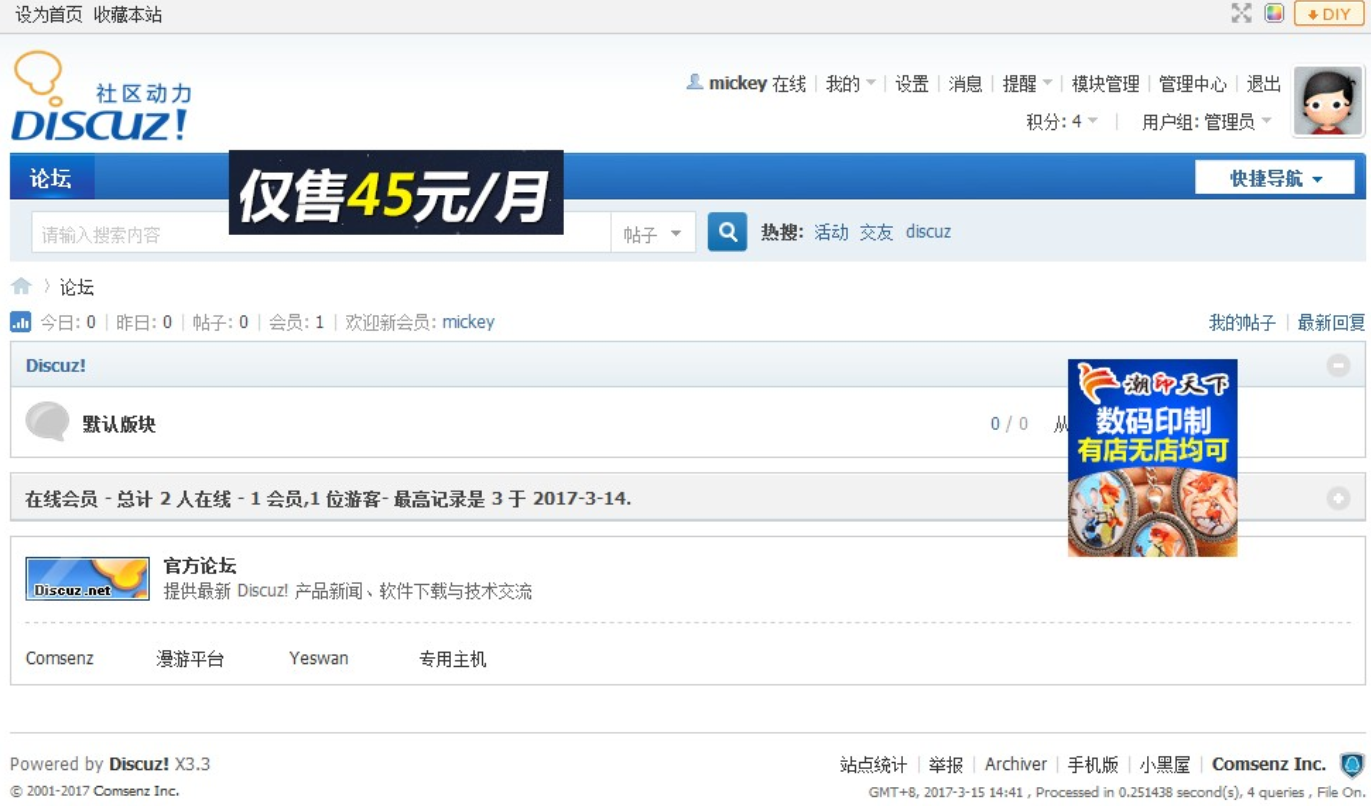Click 设为首页 link
Viewport: 1371px width, 806px height.
pos(48,14)
